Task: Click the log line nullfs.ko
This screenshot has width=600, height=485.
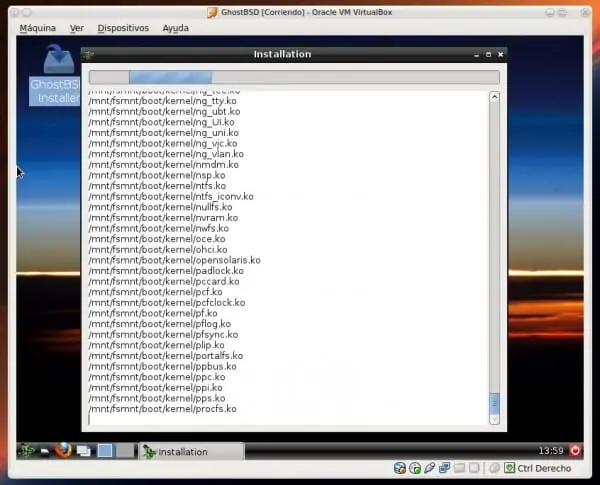Action: point(160,207)
